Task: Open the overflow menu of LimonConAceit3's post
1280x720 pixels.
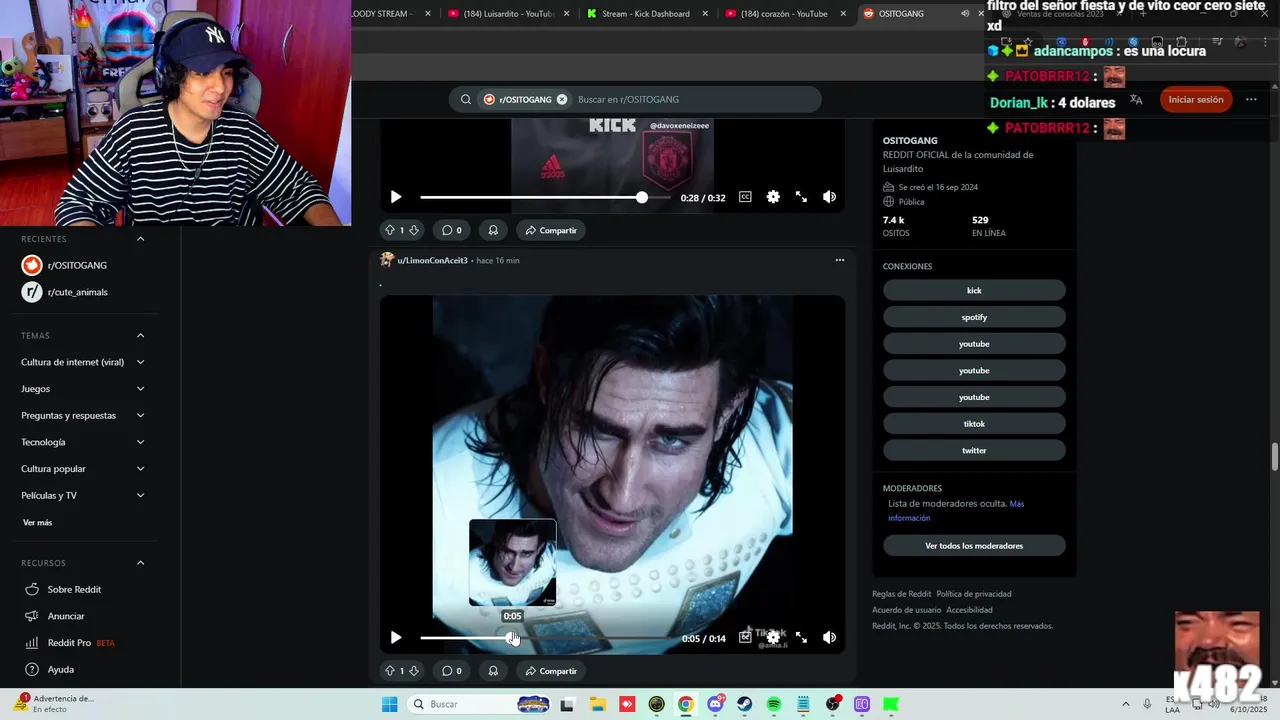Action: (x=840, y=260)
